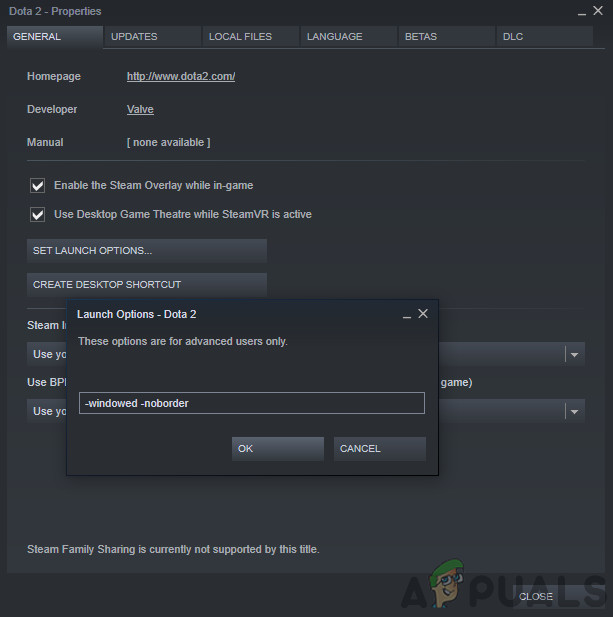Click the Set Launch Options button

147,251
